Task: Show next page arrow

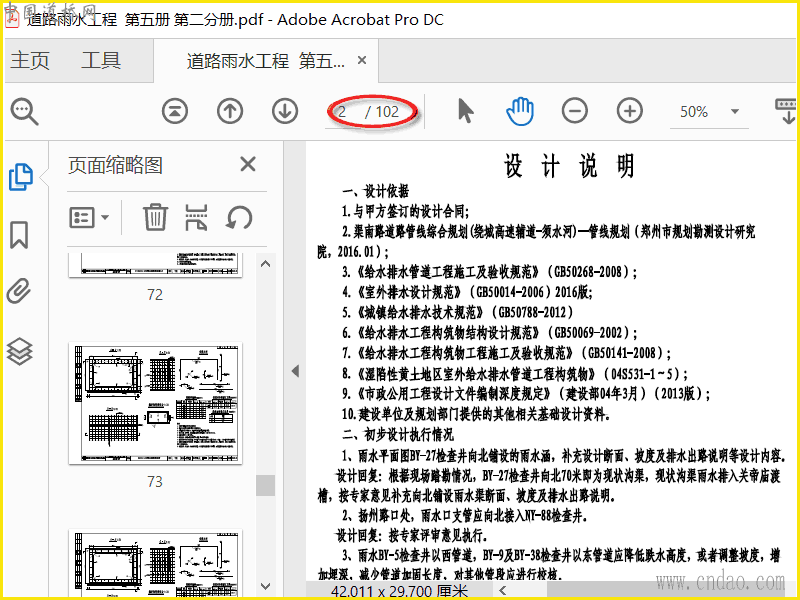Action: pos(285,111)
